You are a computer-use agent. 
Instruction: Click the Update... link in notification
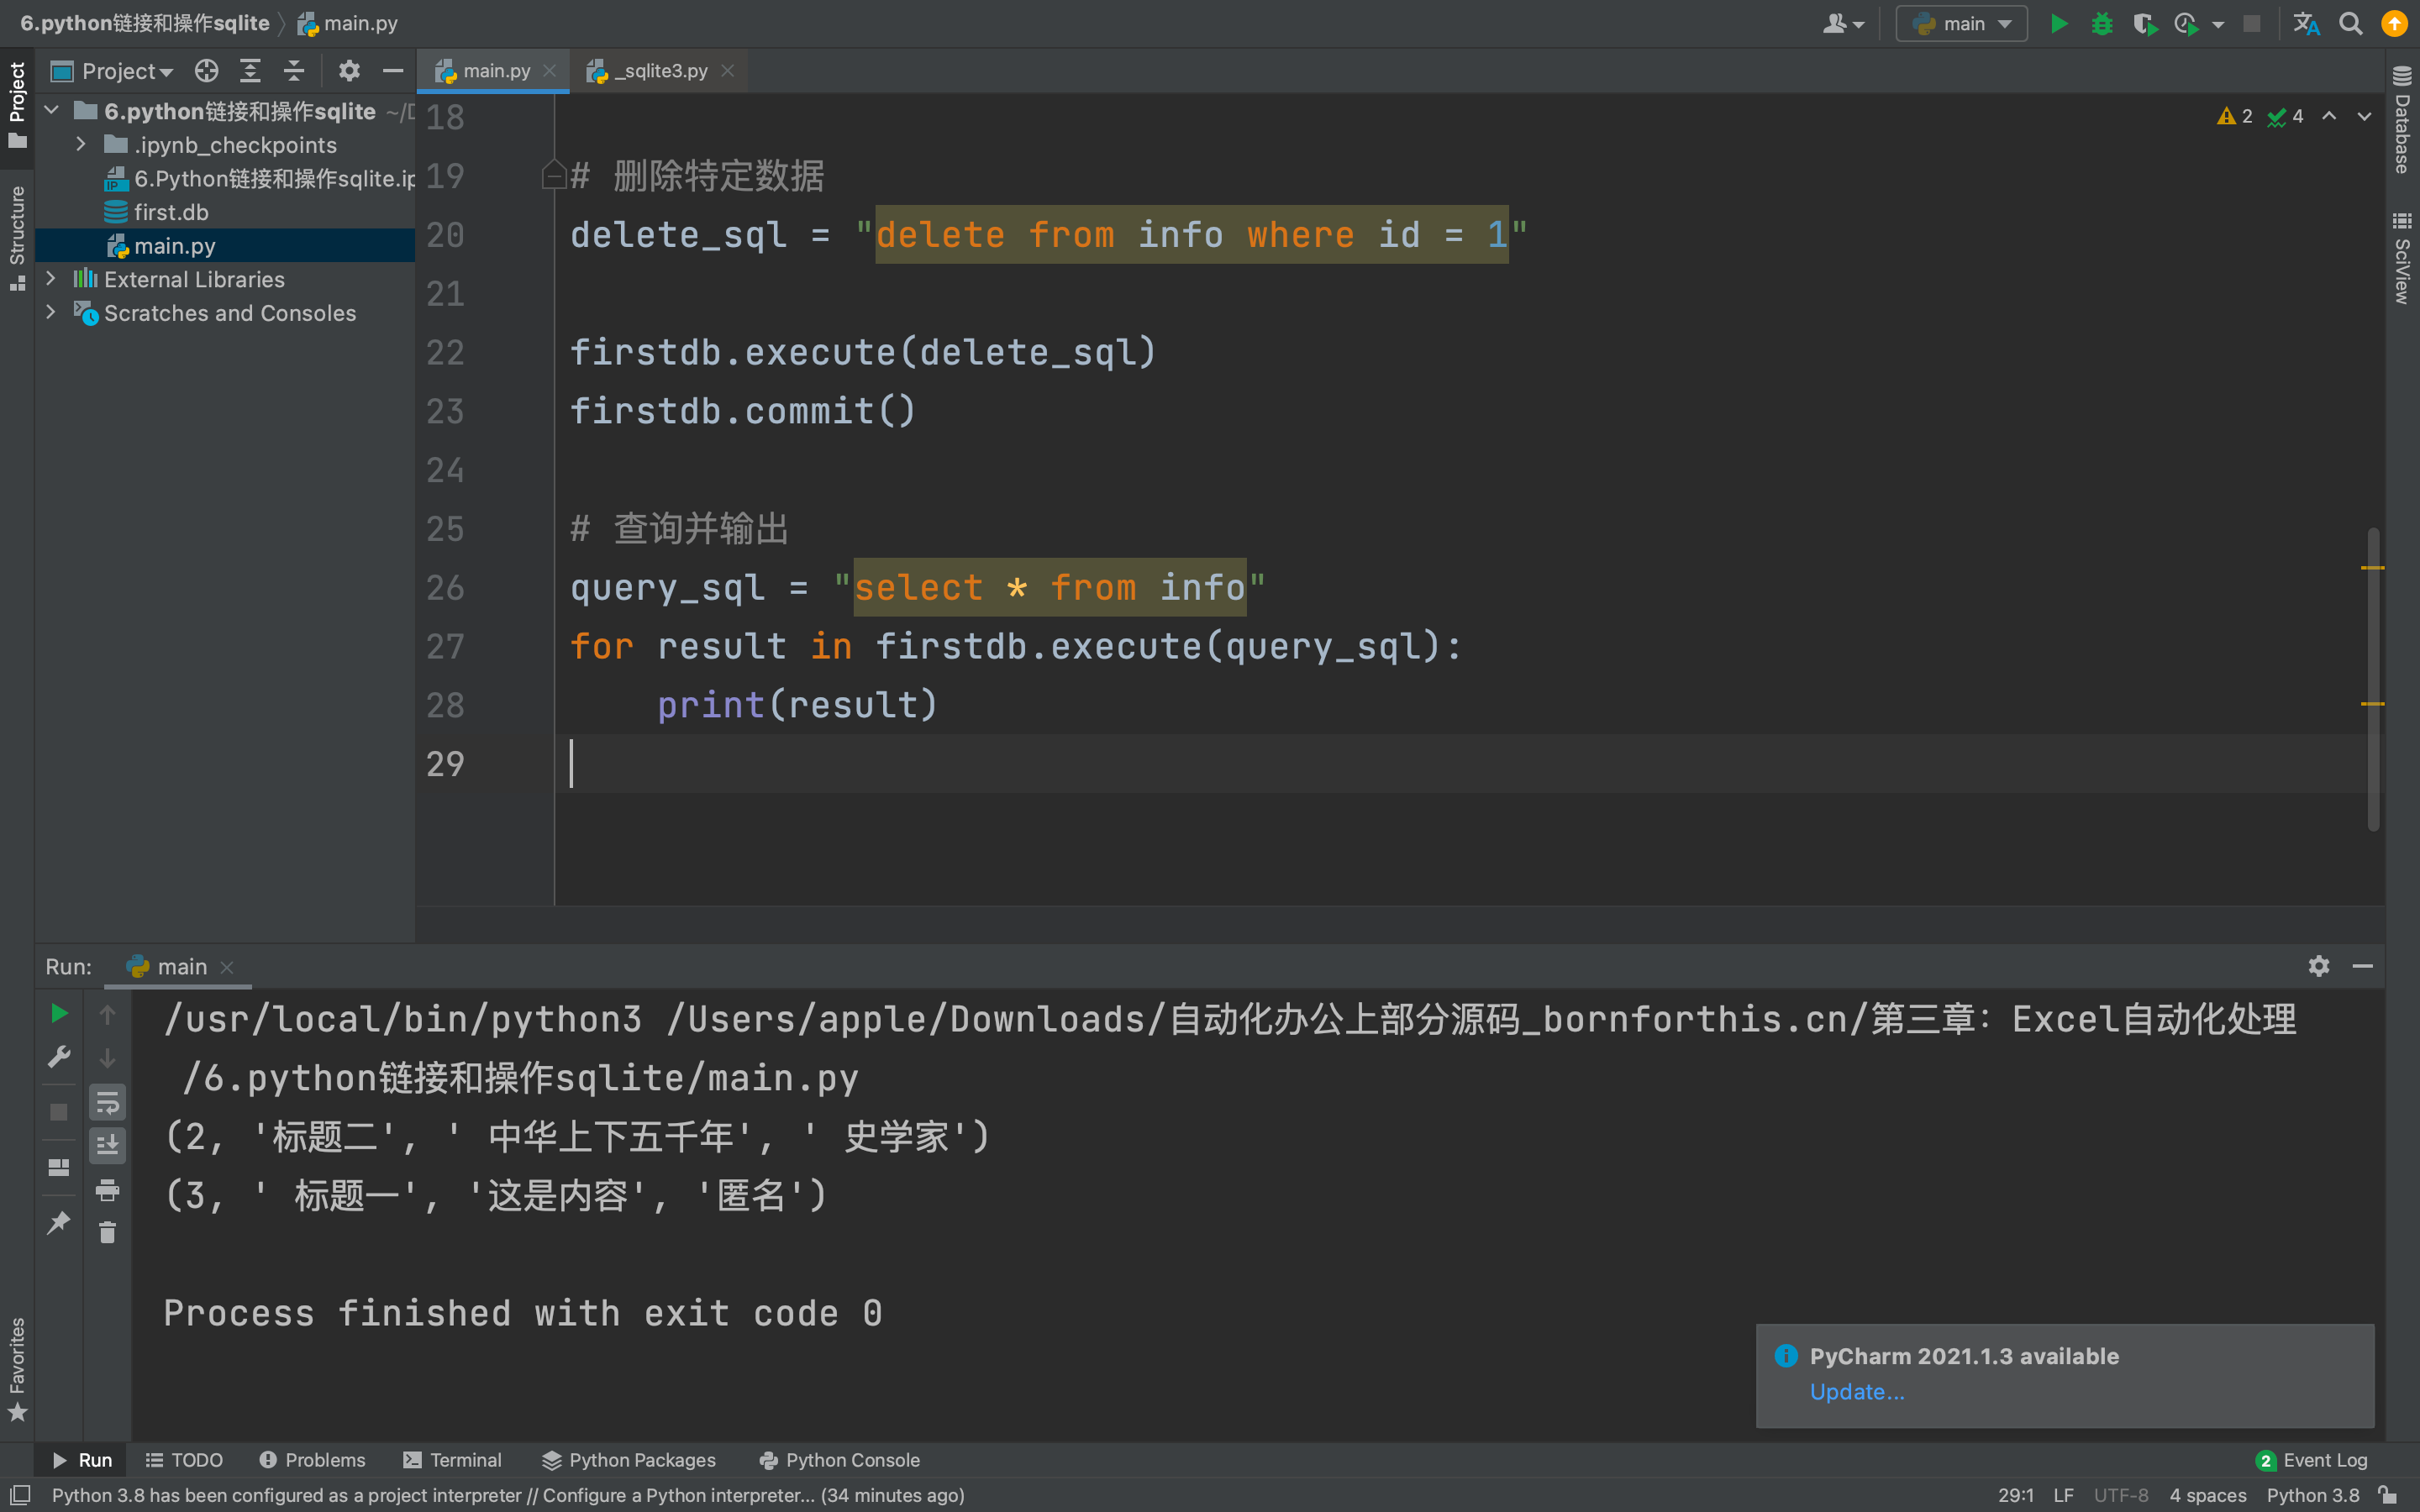[1857, 1391]
